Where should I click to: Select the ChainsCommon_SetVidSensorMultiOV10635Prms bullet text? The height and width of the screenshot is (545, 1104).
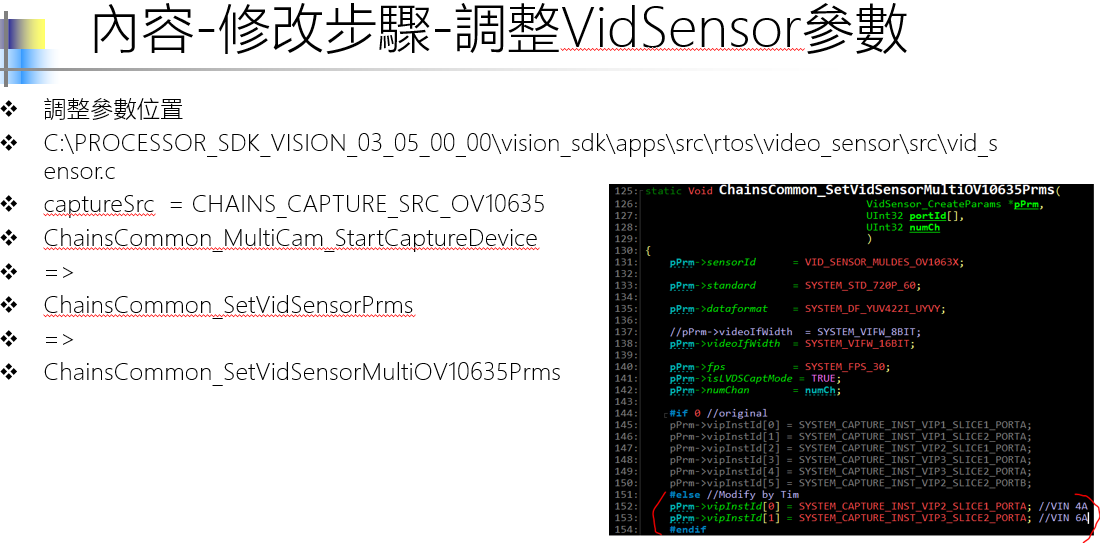coord(302,372)
